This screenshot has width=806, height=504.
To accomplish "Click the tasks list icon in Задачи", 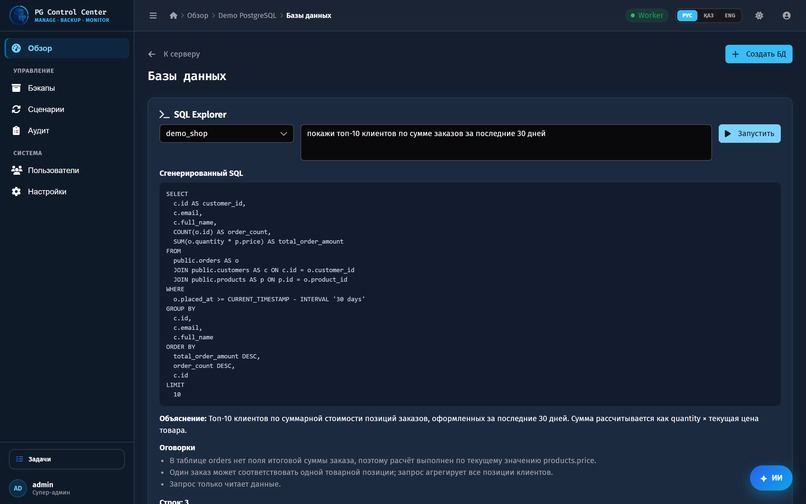I will tap(20, 459).
